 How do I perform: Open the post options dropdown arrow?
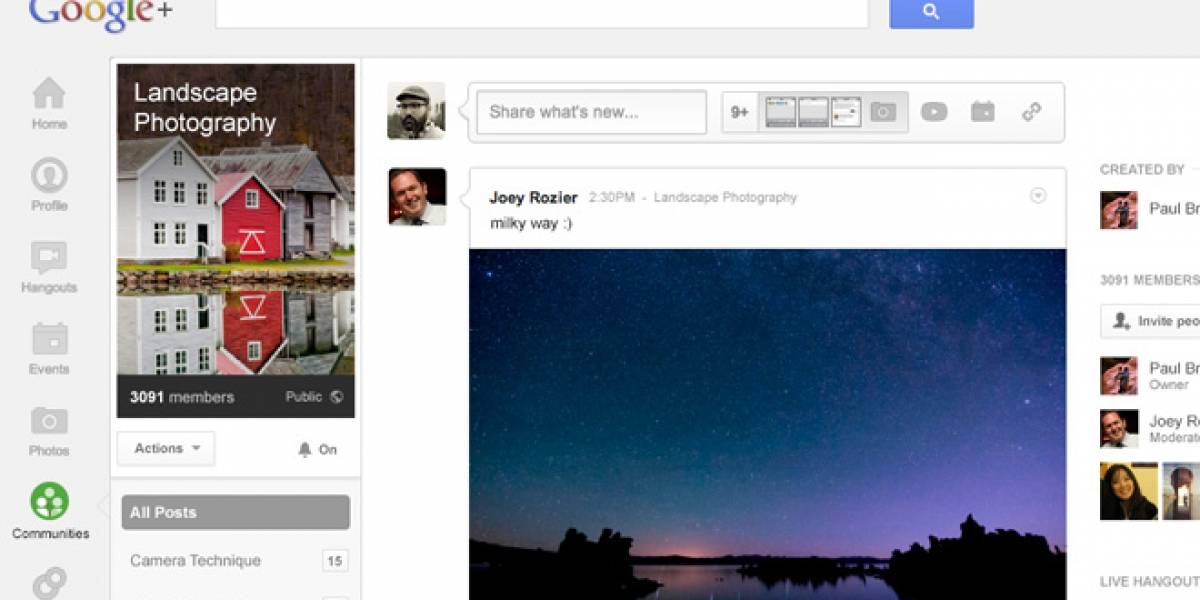pos(1038,196)
